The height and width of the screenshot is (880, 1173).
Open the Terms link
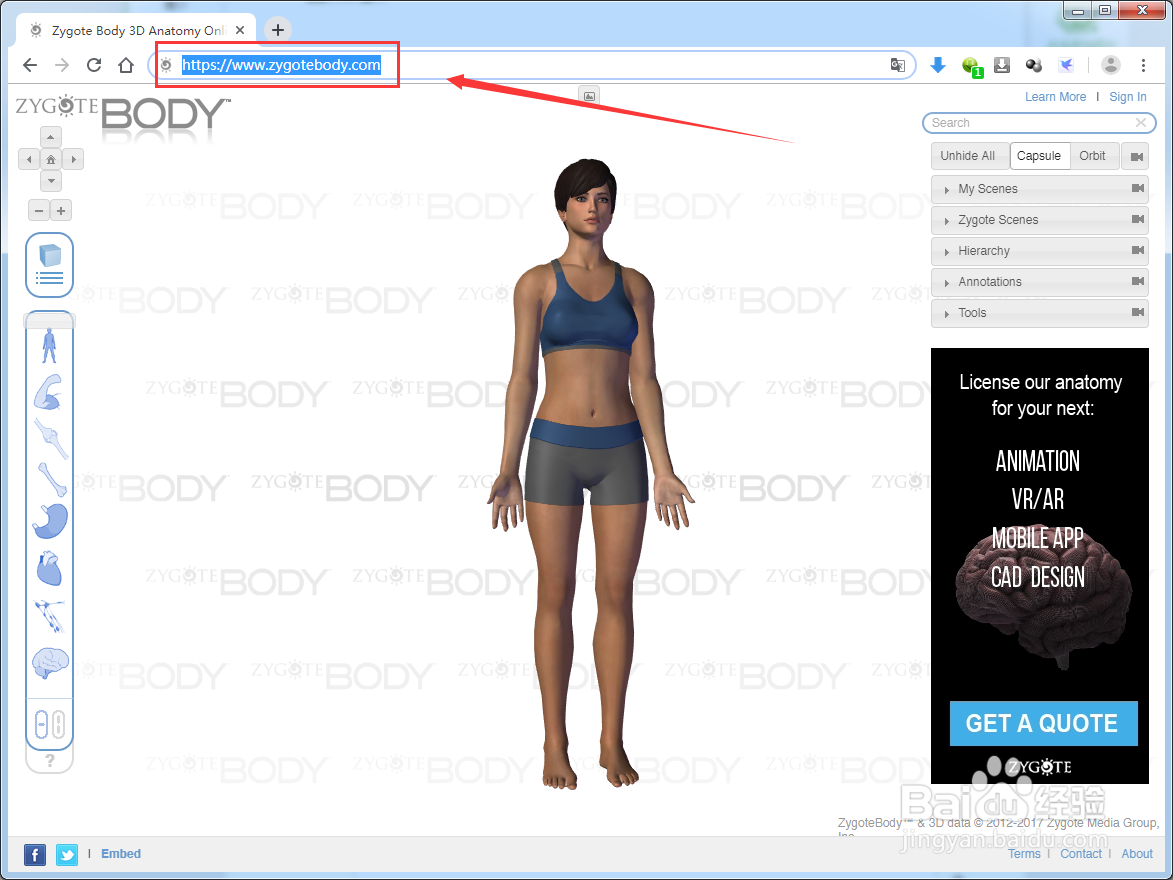click(x=1023, y=854)
